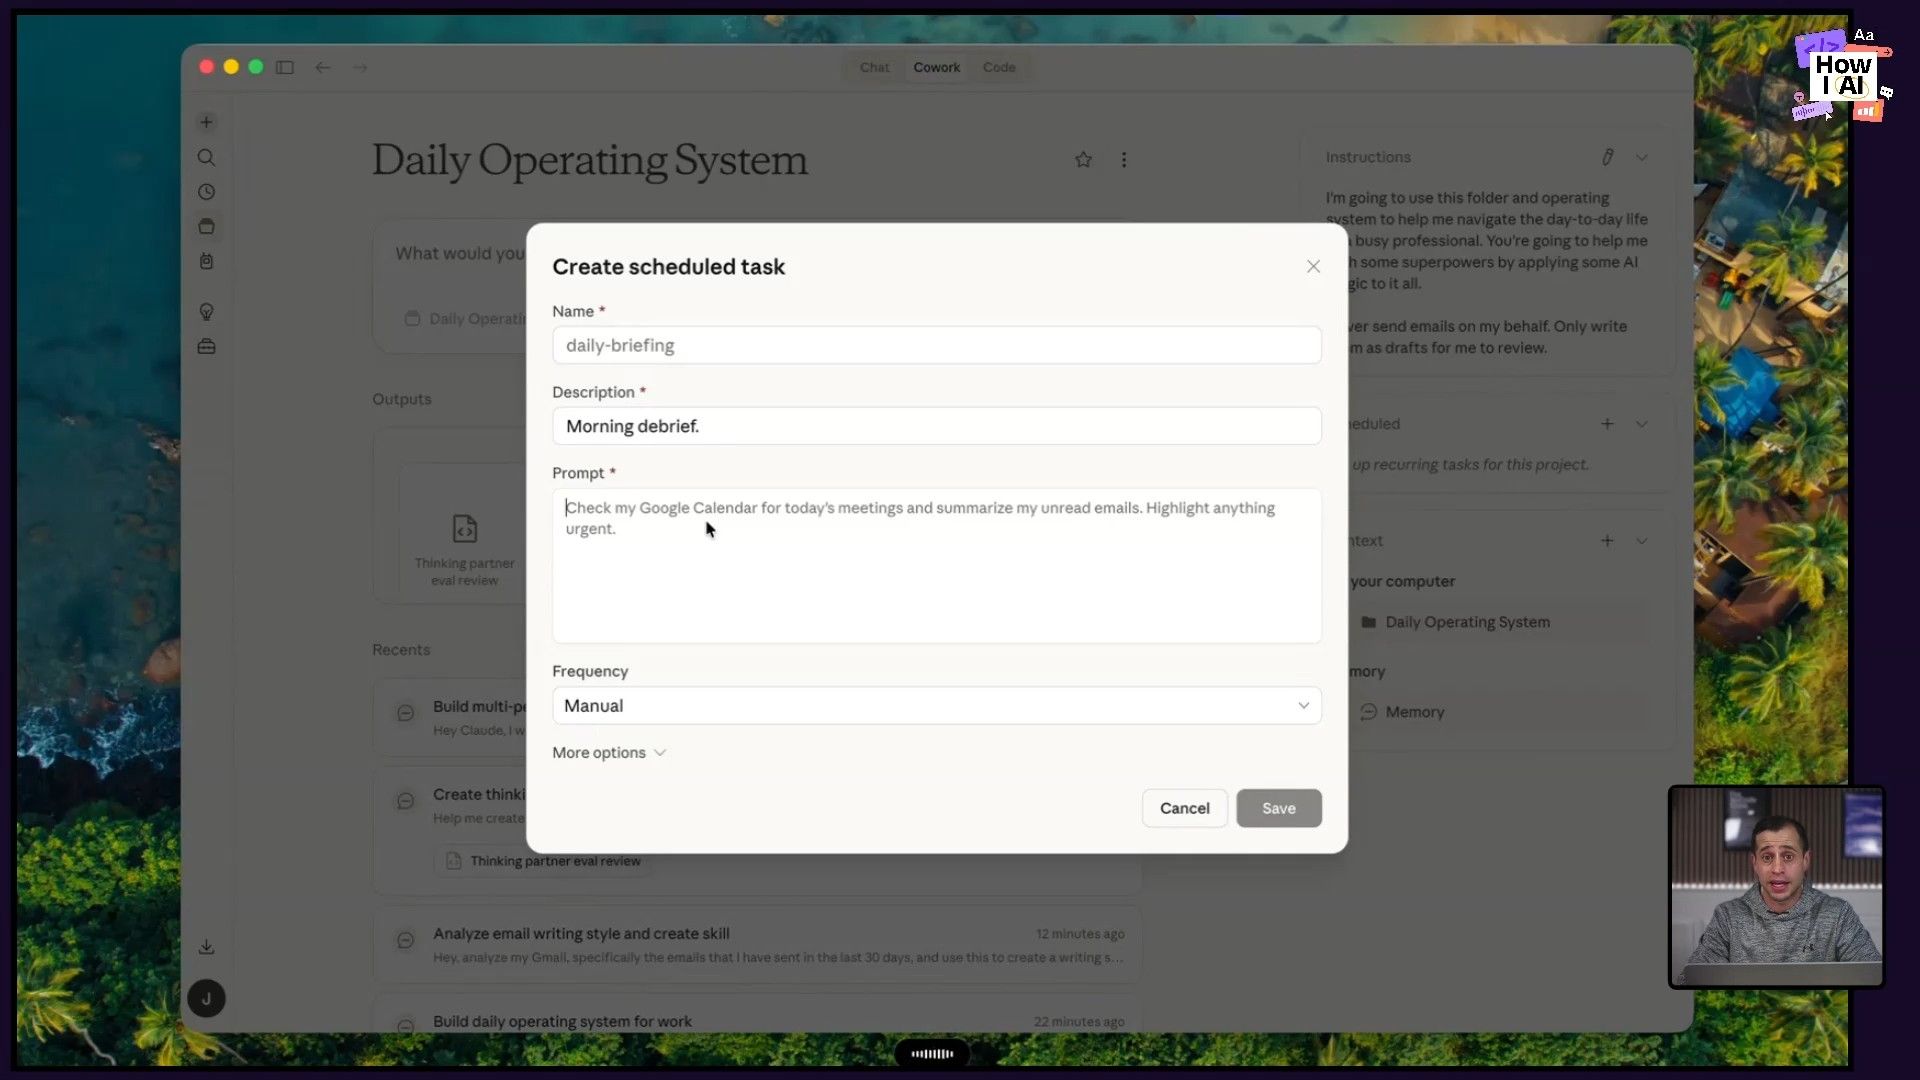
Task: Click the clipboard icon in the sidebar
Action: click(x=206, y=261)
